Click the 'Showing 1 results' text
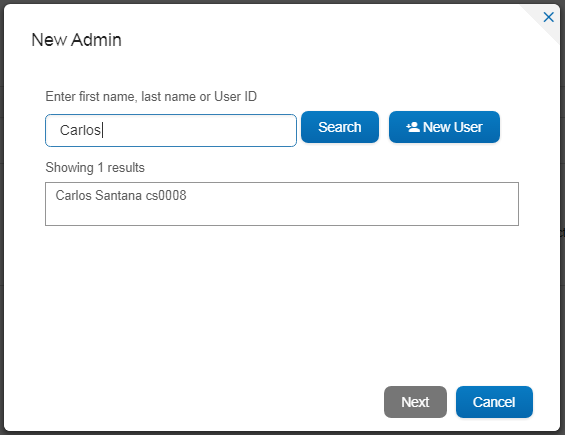 pos(95,168)
